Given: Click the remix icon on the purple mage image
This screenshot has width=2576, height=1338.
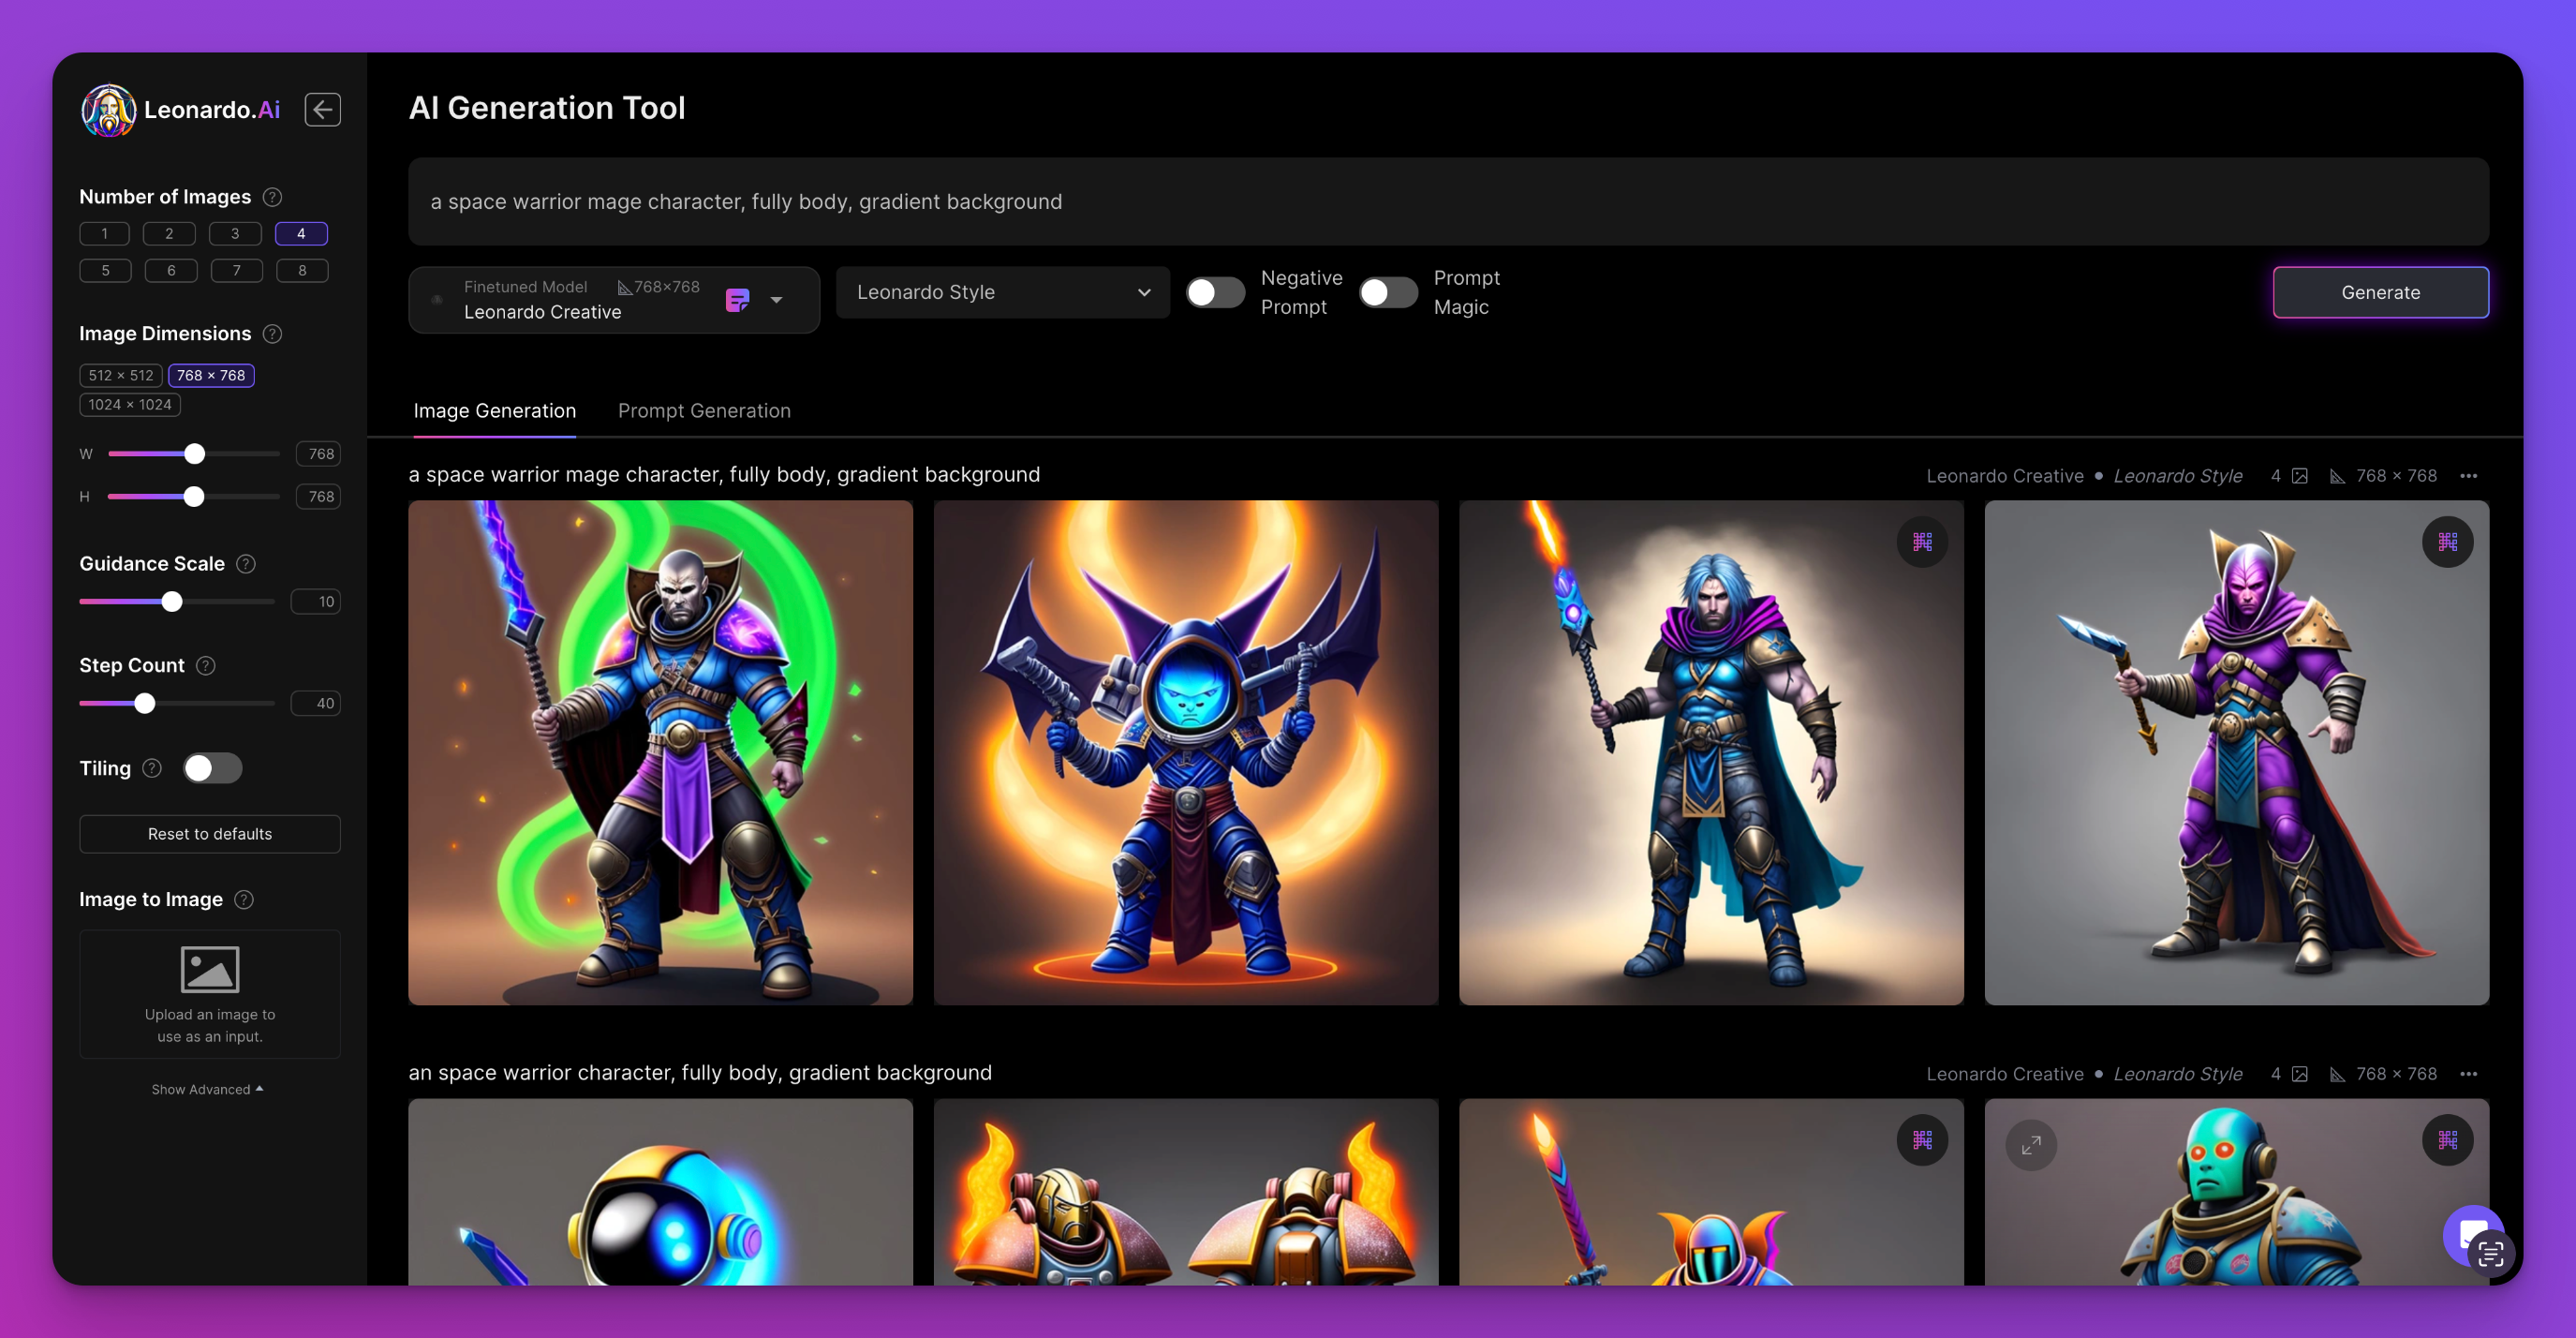Looking at the screenshot, I should click(x=2447, y=542).
